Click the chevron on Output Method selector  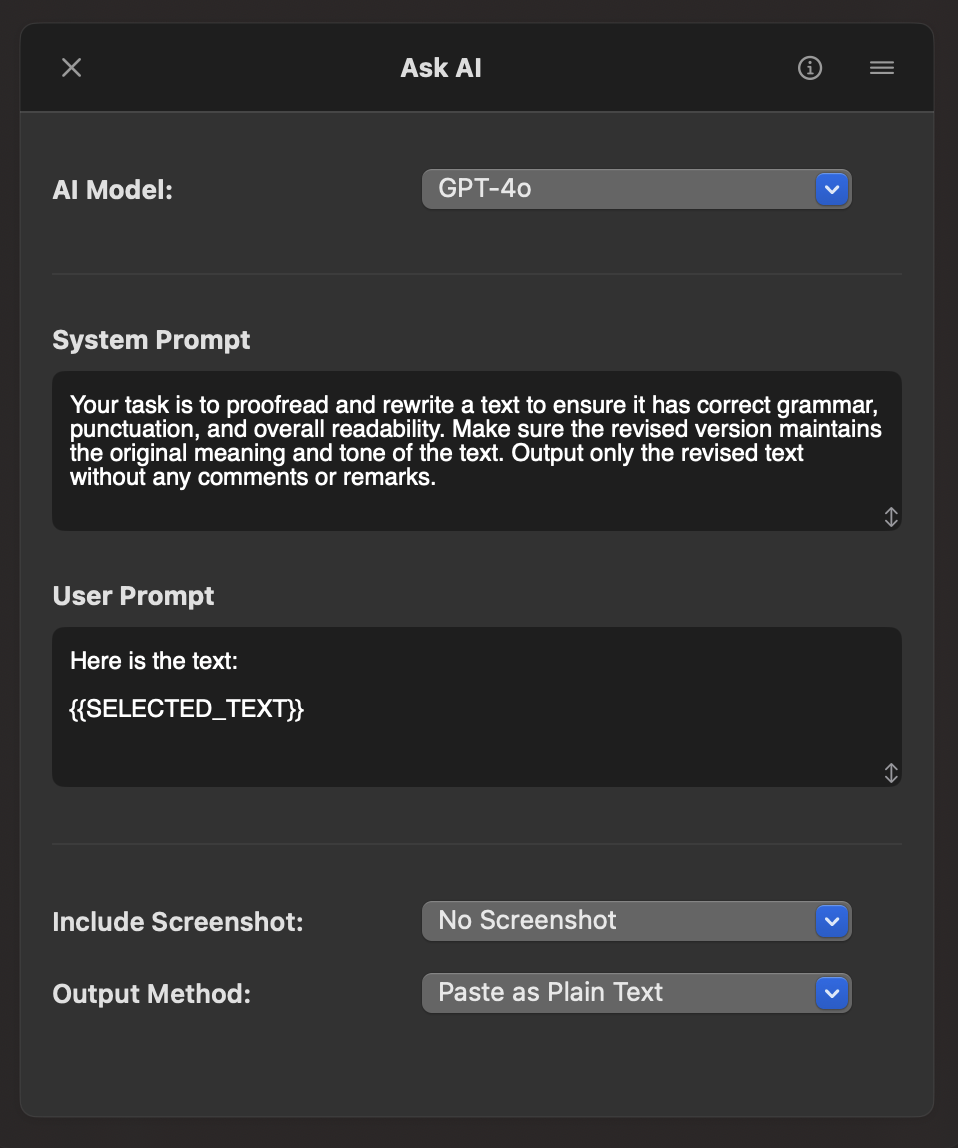pos(832,993)
